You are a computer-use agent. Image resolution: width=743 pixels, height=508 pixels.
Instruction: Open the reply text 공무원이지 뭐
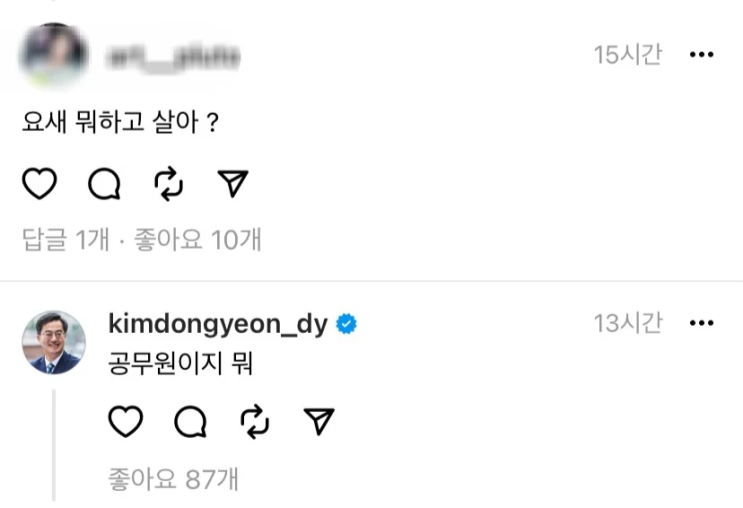[181, 364]
